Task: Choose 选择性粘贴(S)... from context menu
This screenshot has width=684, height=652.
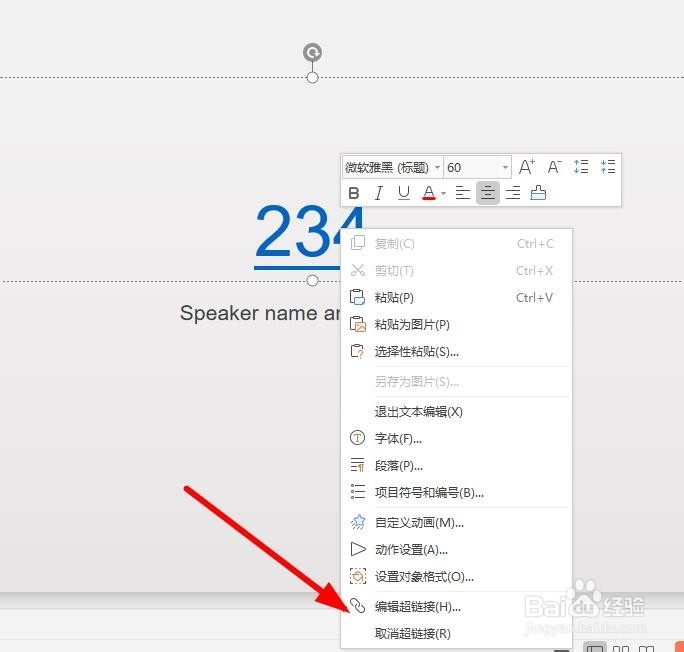Action: [456, 352]
